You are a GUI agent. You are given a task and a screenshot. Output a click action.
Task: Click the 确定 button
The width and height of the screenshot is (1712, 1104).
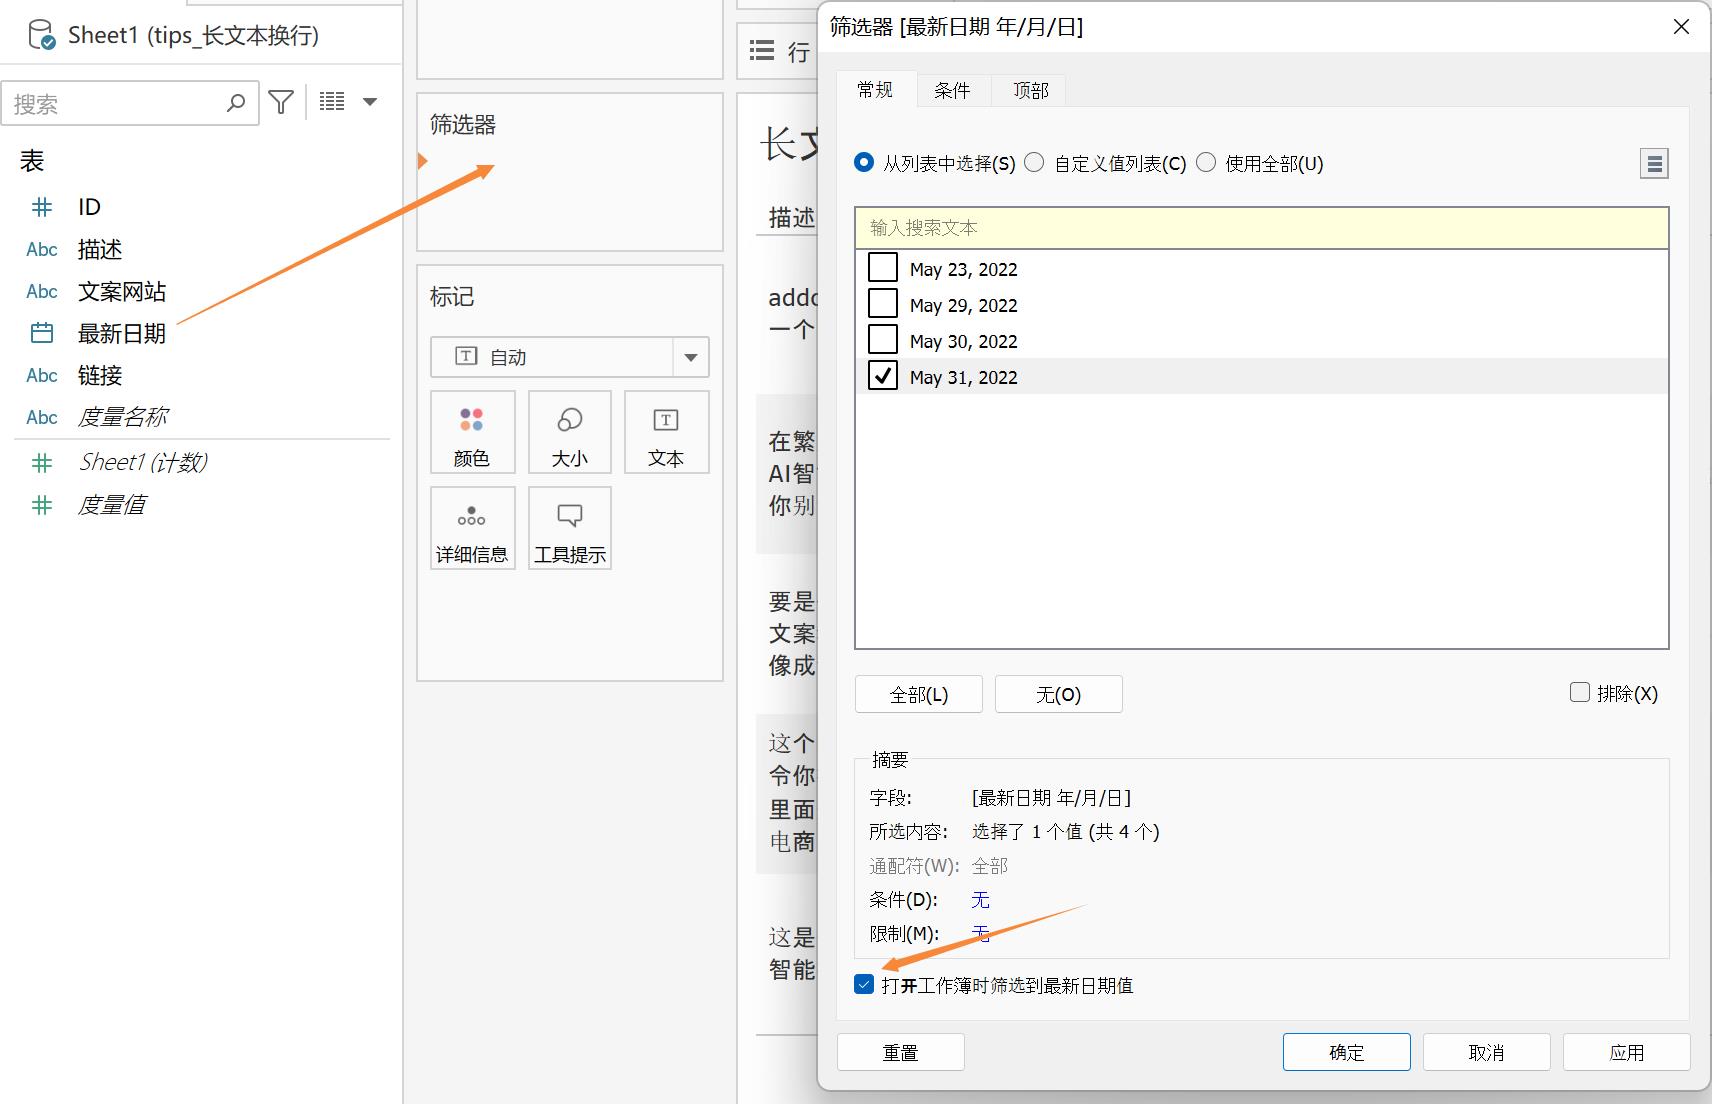pyautogui.click(x=1347, y=1052)
